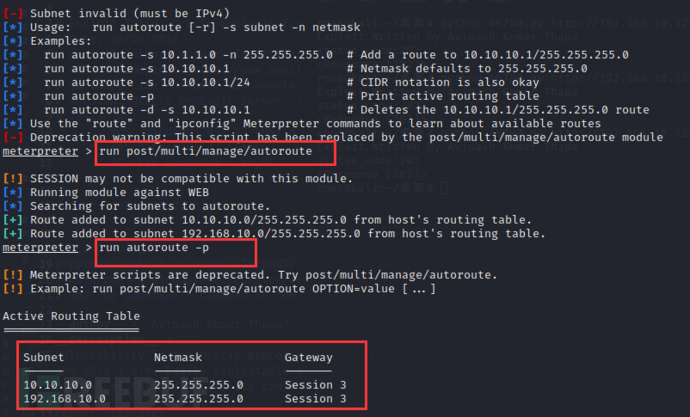Click the Subnet column header
Image resolution: width=690 pixels, height=417 pixels.
[44, 357]
